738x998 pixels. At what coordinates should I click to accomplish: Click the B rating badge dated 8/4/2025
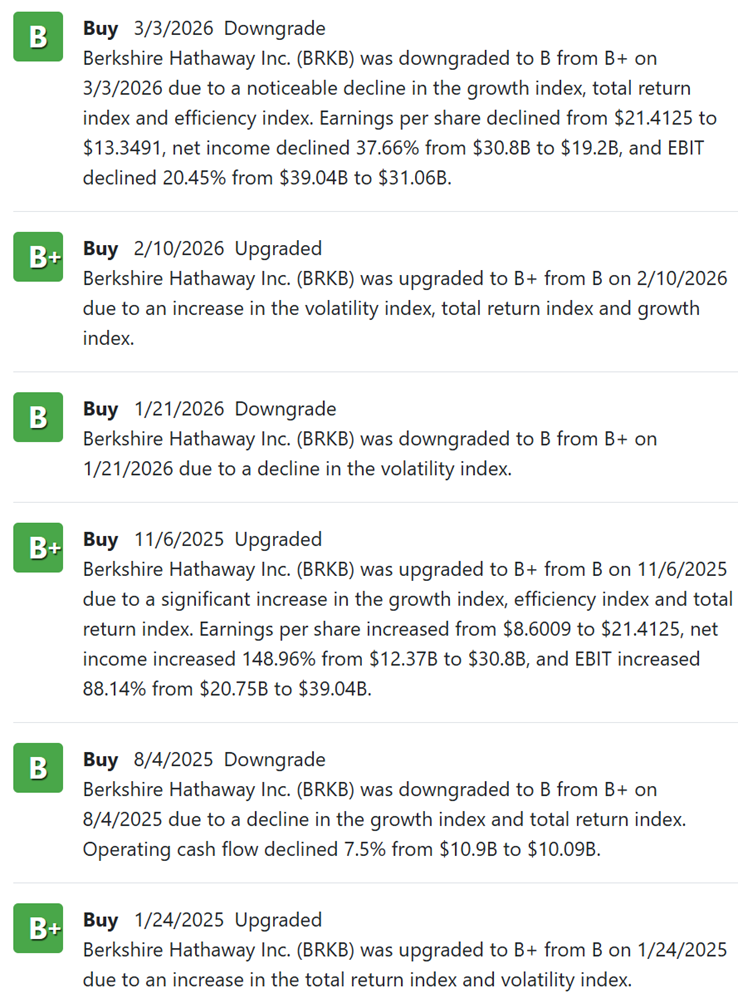pyautogui.click(x=38, y=768)
